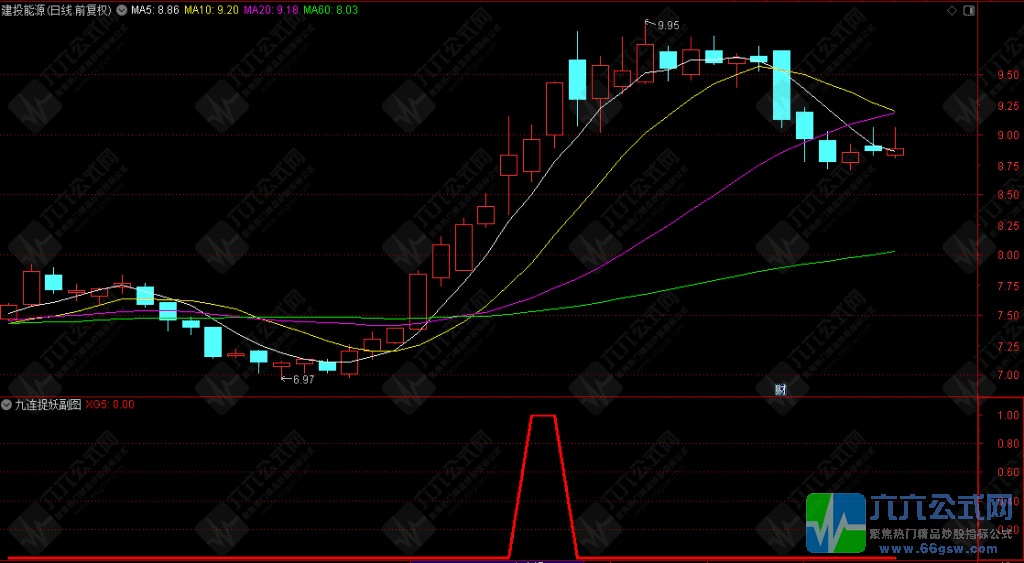Click the 9.95 high price marker
This screenshot has height=563, width=1024.
pyautogui.click(x=667, y=25)
